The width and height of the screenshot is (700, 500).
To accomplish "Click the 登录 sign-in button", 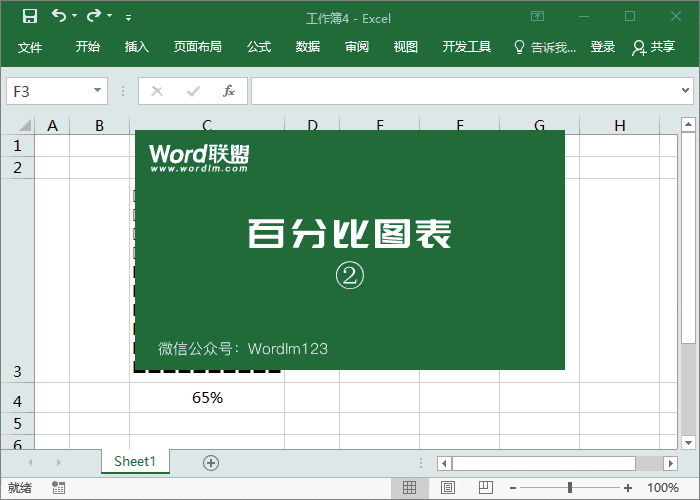I will (x=603, y=47).
